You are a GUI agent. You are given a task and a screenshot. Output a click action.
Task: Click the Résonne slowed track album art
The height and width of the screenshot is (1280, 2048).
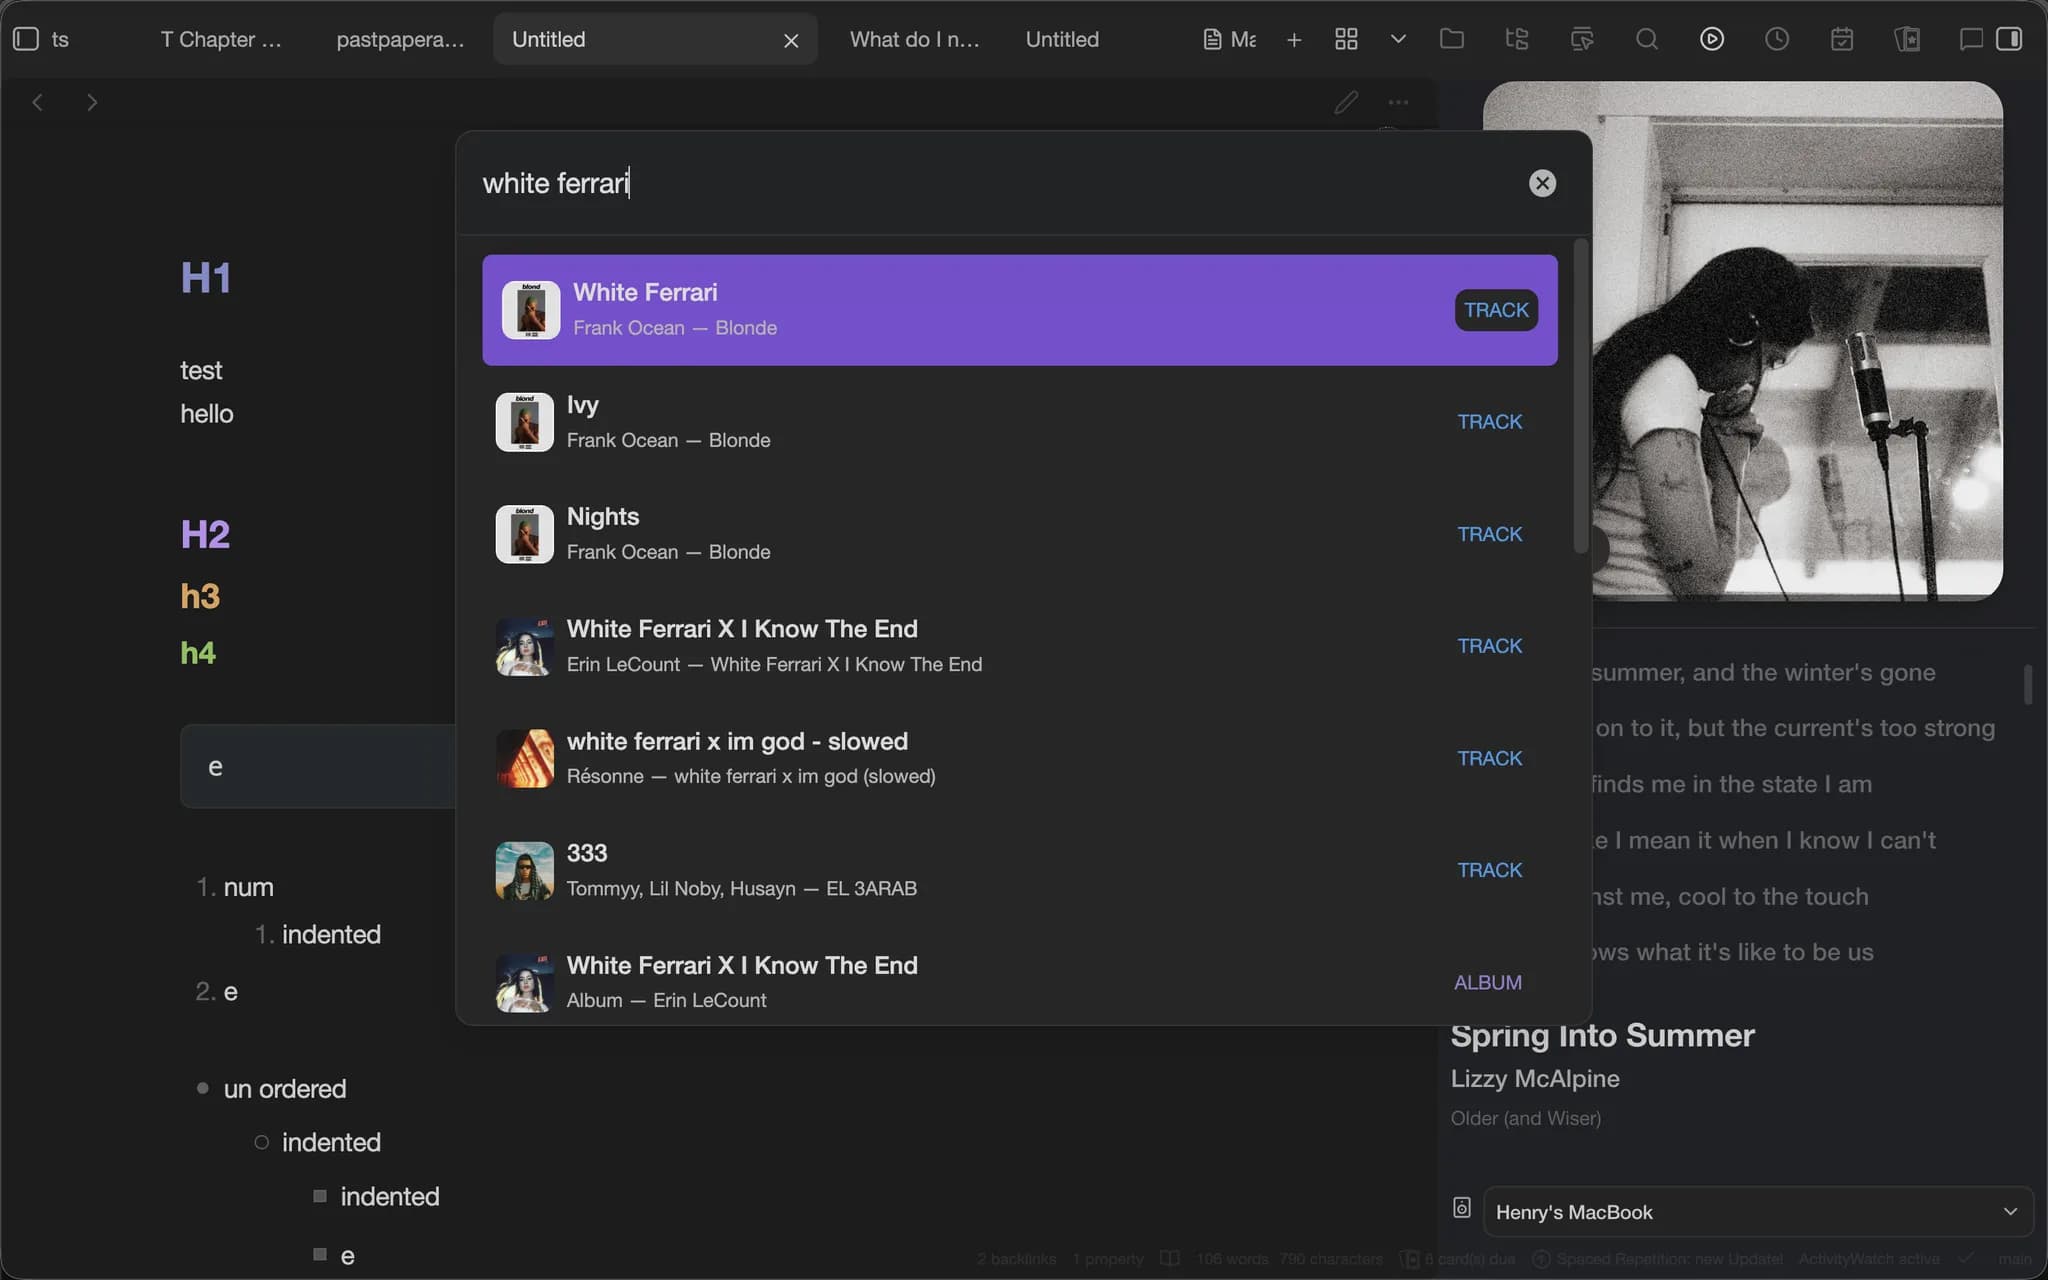525,758
